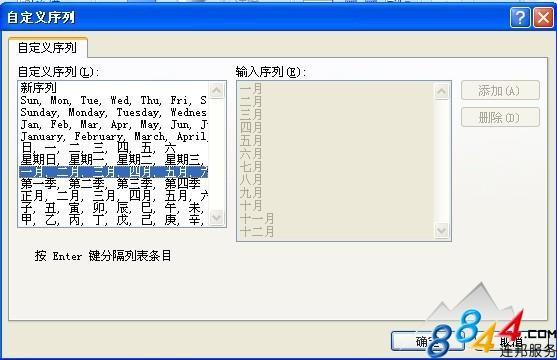This screenshot has width=557, height=360.
Task: Select the 星期日, 星期一 list entry
Action: point(113,160)
